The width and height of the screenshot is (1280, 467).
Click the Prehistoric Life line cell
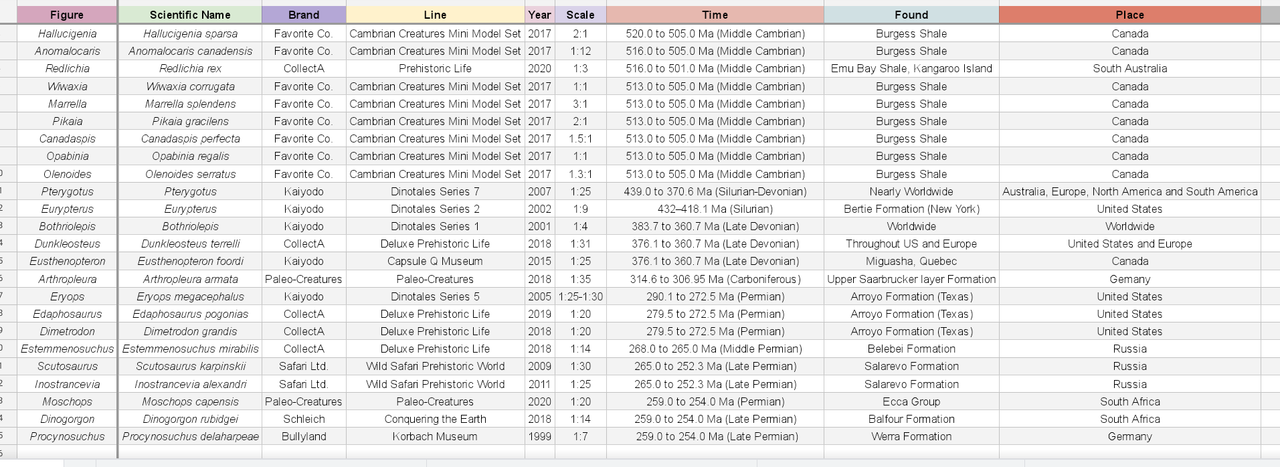click(x=435, y=69)
